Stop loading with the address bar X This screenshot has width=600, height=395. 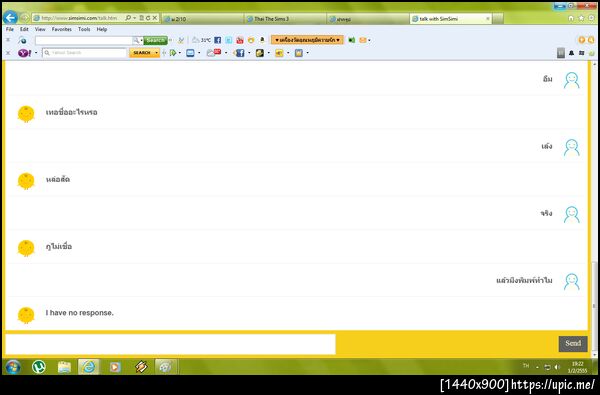point(155,18)
